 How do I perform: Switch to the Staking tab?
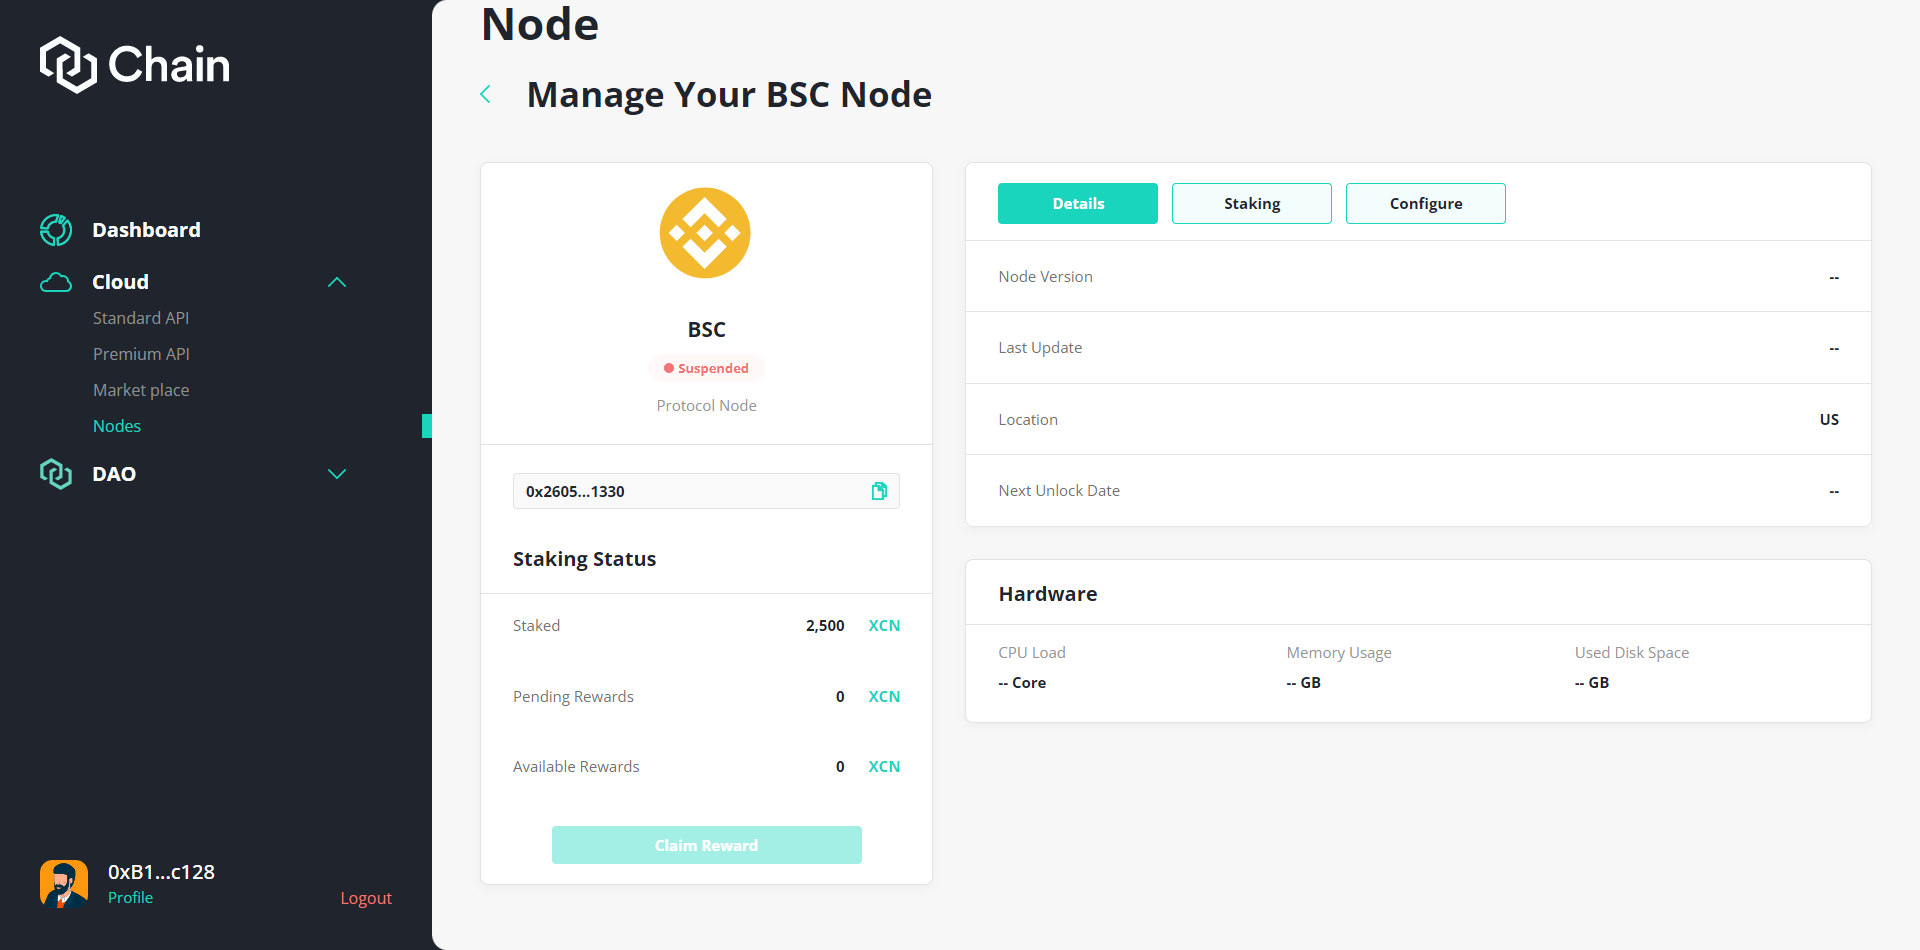coord(1251,204)
